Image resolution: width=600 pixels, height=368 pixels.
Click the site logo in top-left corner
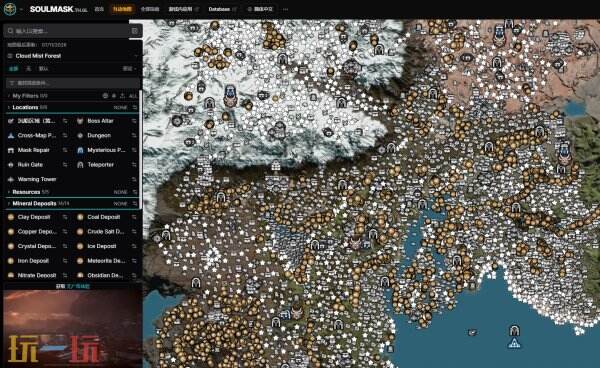click(x=10, y=9)
